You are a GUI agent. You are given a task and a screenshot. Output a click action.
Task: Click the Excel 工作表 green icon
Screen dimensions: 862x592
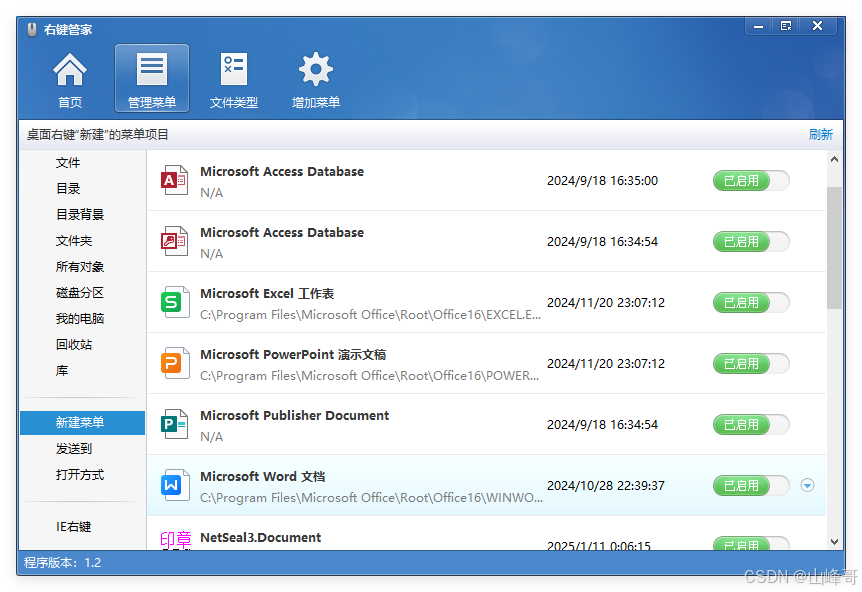[x=174, y=302]
